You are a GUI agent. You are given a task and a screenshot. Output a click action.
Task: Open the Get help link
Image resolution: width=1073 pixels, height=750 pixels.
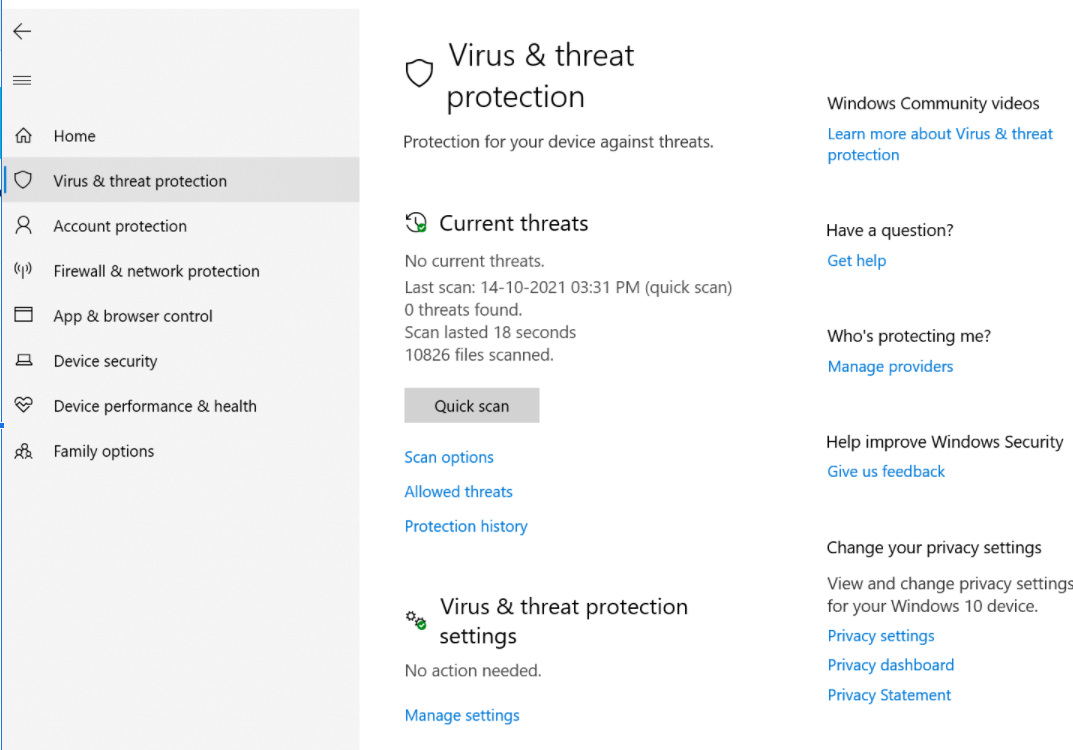coord(856,261)
